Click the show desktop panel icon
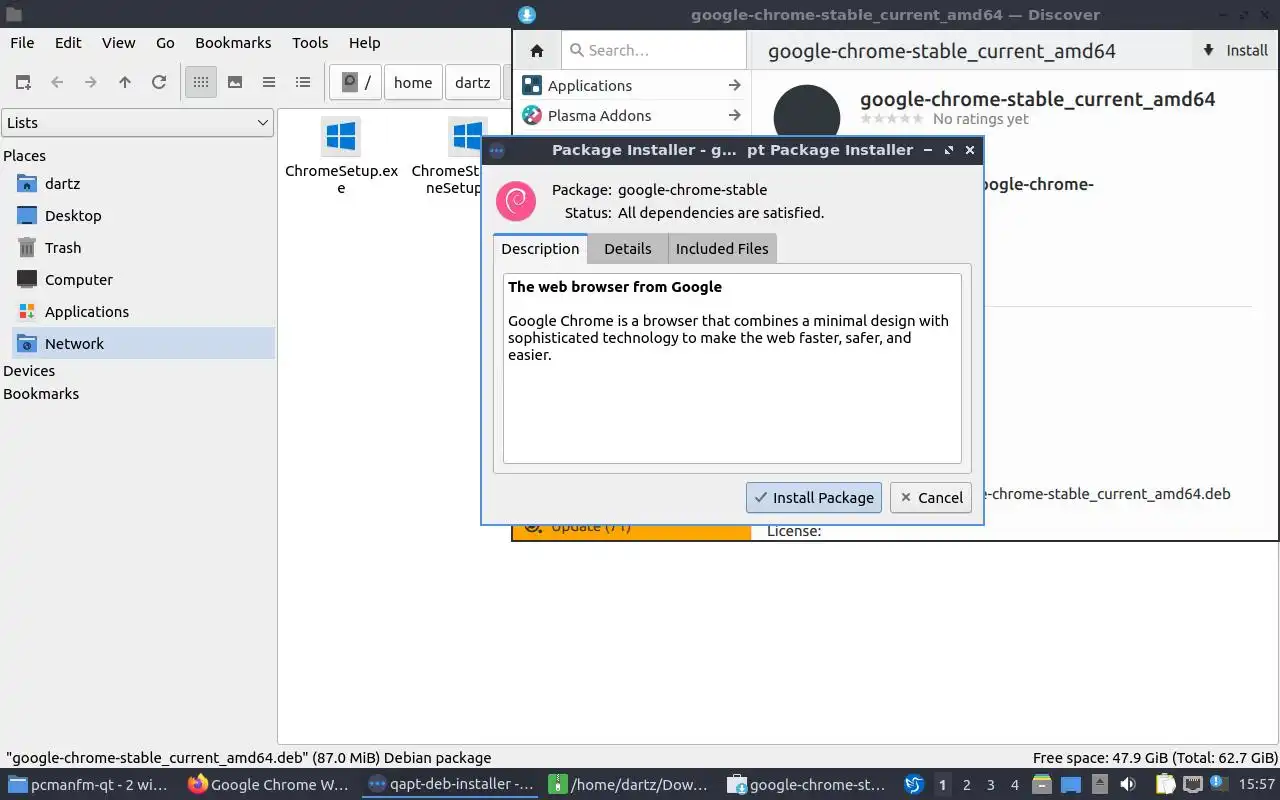 click(x=1071, y=785)
